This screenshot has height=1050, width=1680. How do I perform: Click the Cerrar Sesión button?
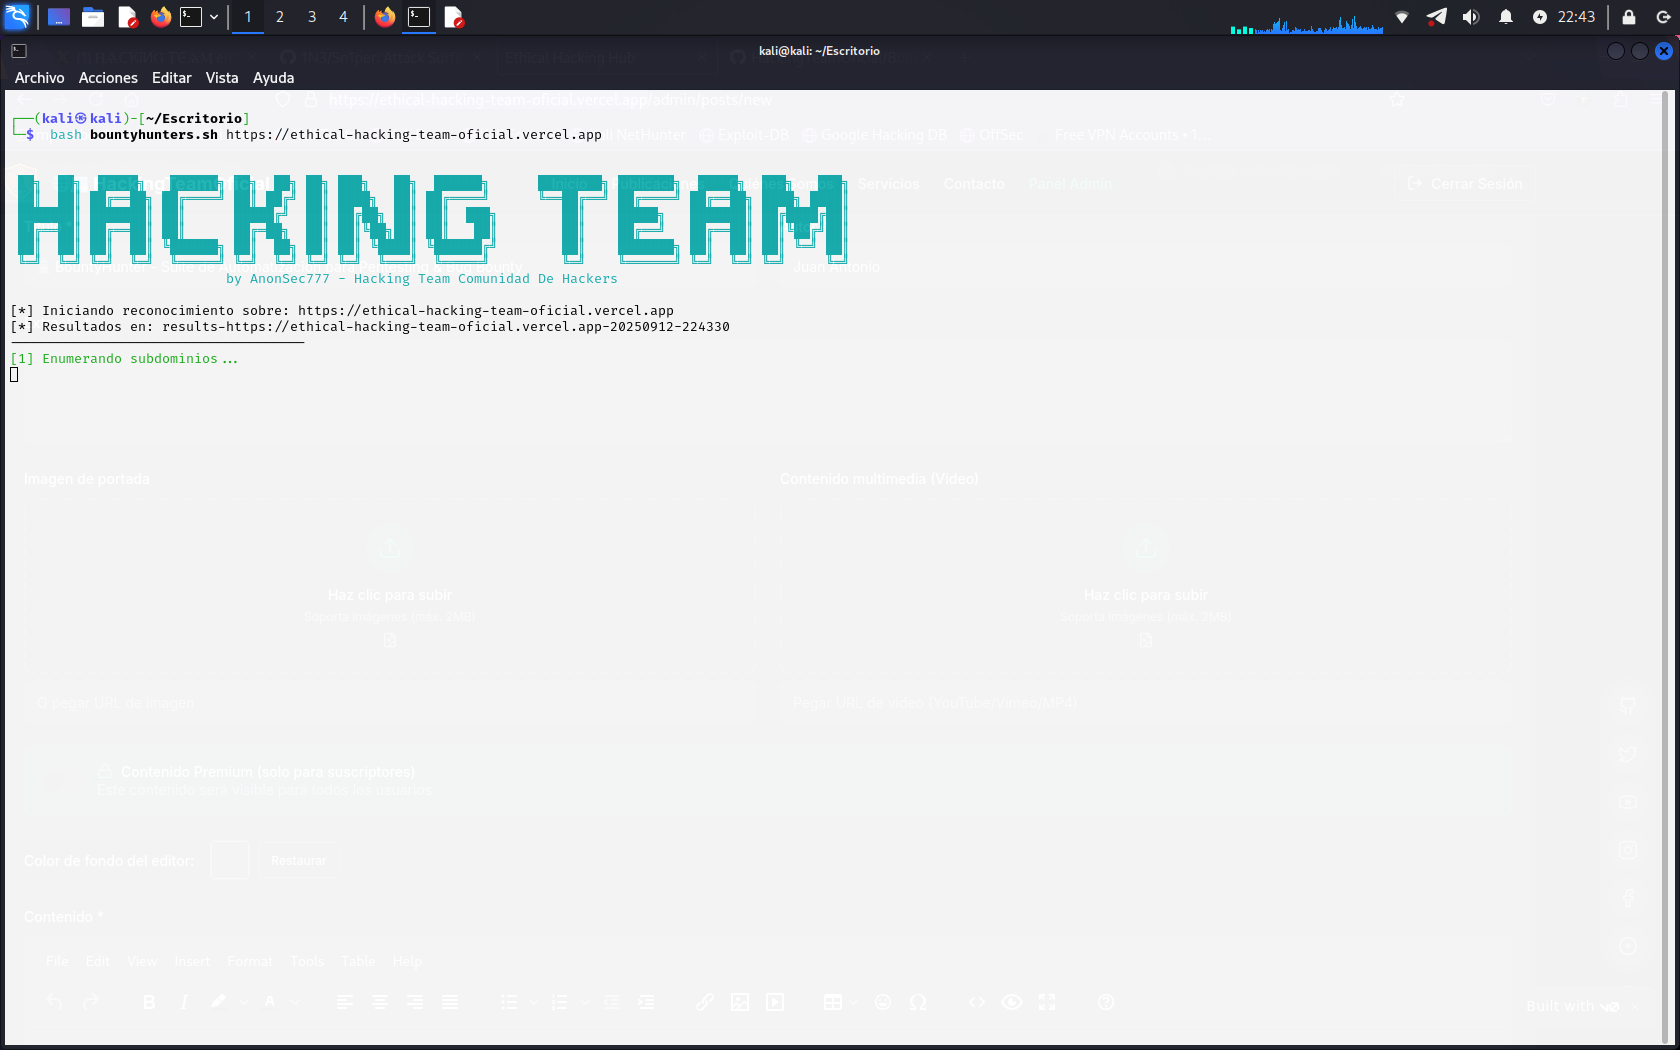point(1465,183)
